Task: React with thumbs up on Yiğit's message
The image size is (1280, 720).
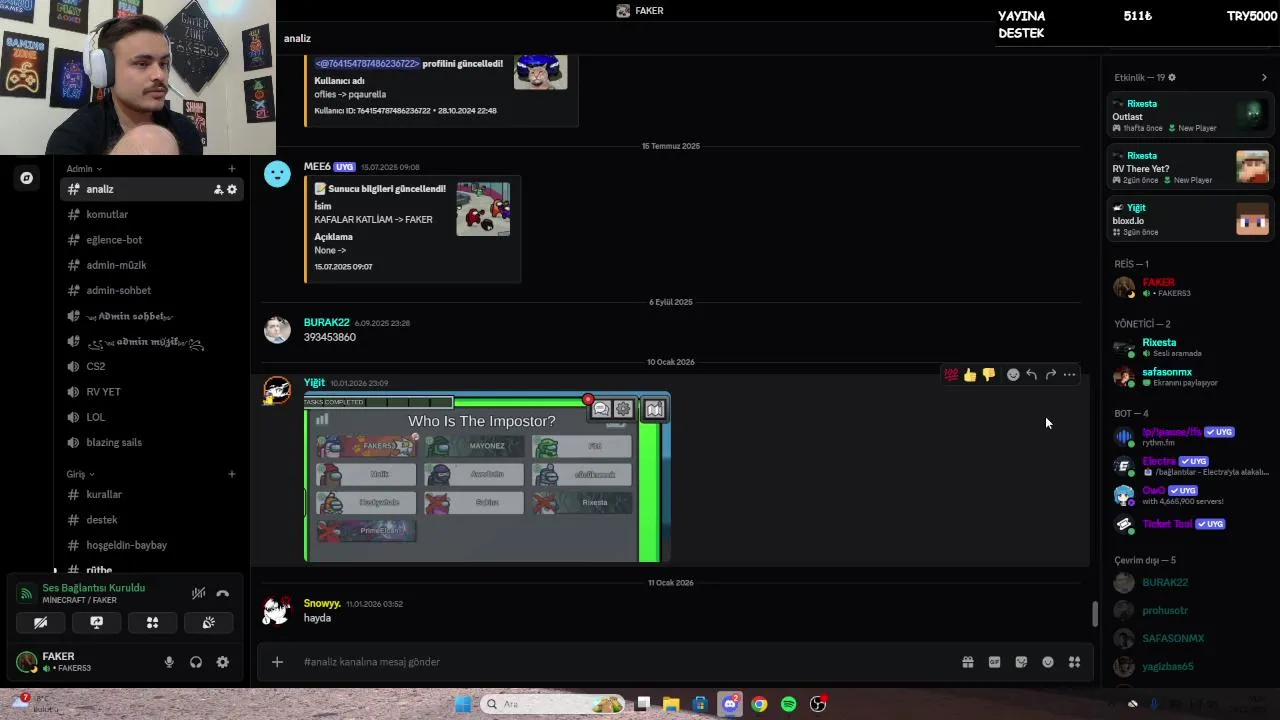Action: pyautogui.click(x=970, y=375)
